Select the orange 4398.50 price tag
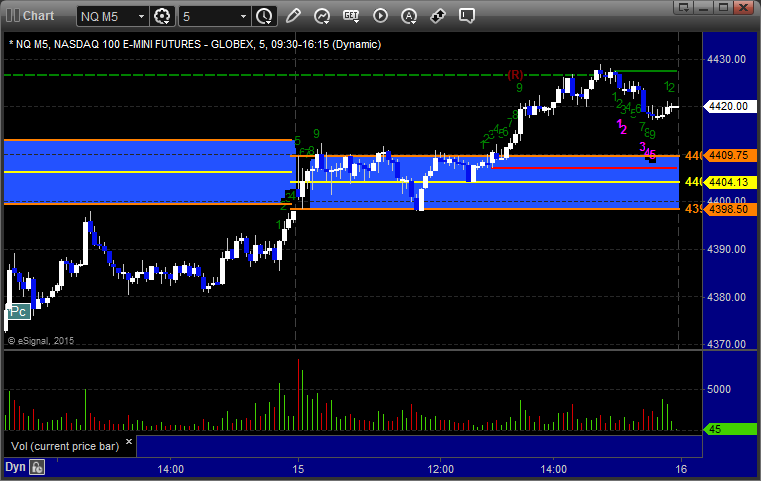This screenshot has height=481, width=761. (x=730, y=209)
